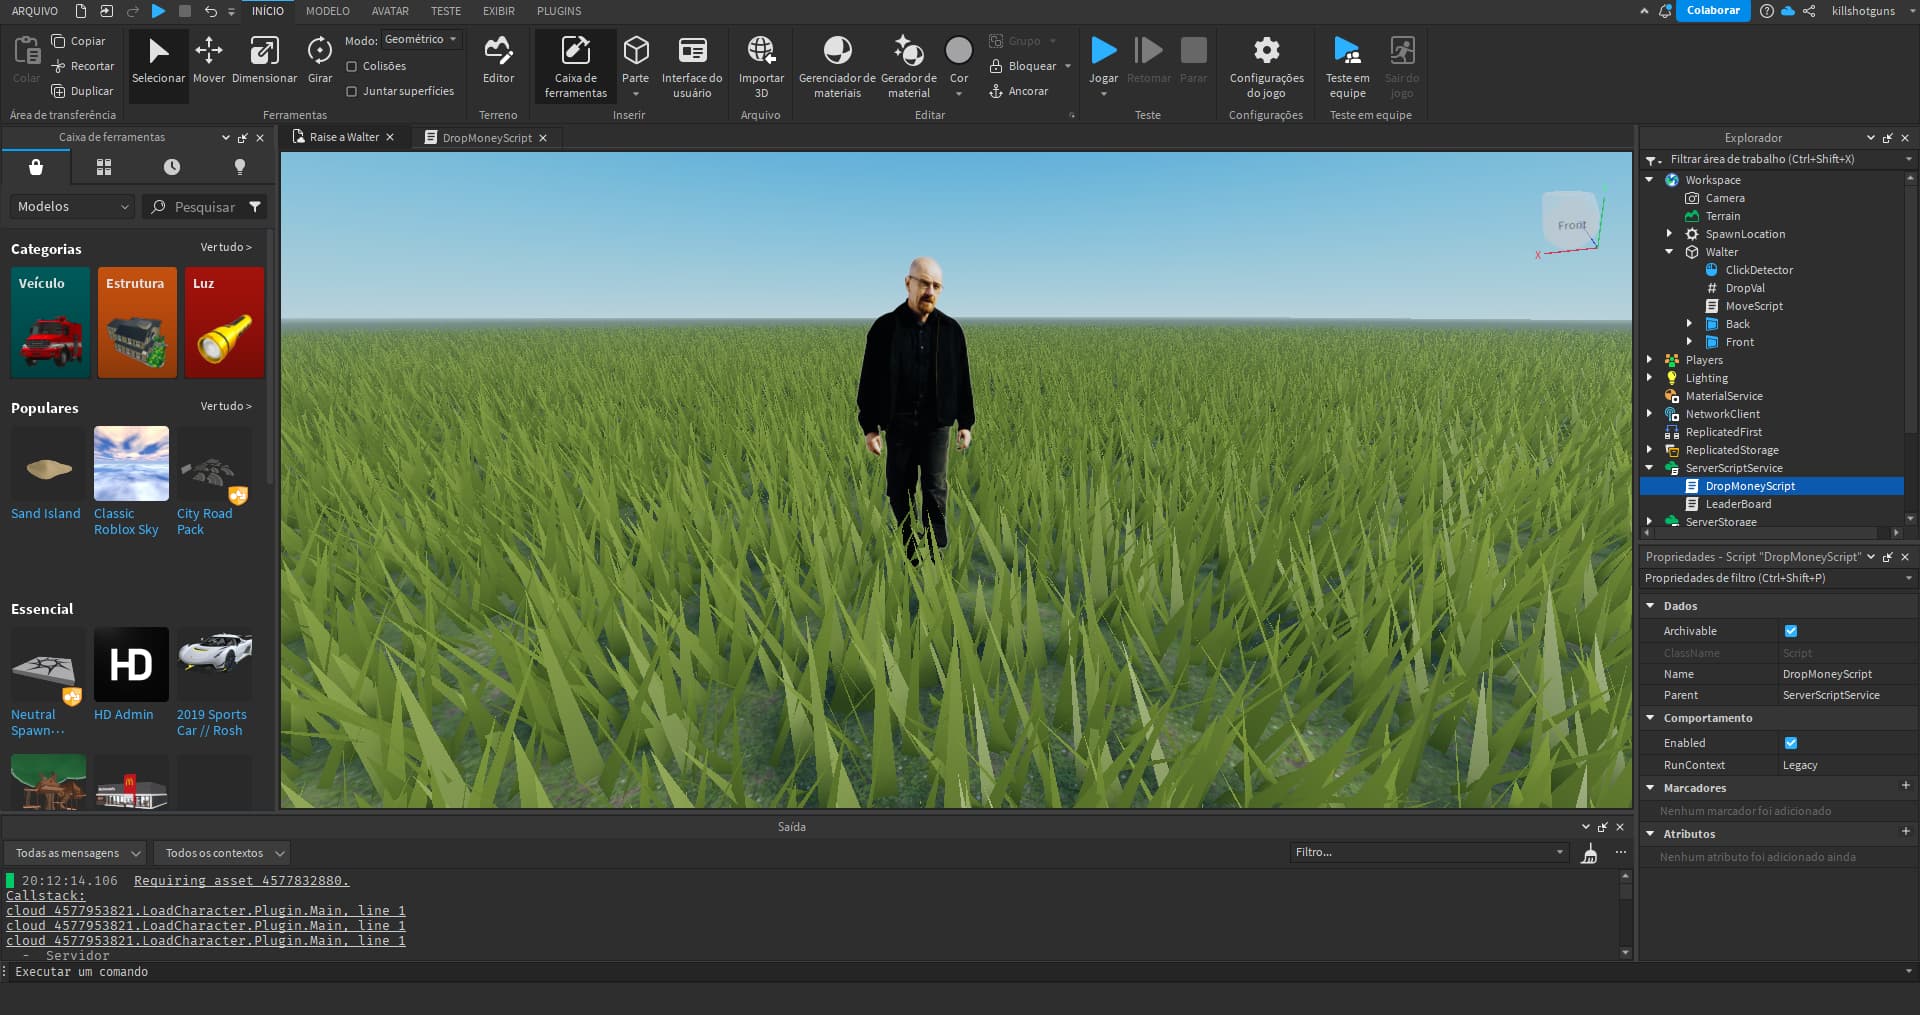Collapse the Comportamento properties section

coord(1650,718)
